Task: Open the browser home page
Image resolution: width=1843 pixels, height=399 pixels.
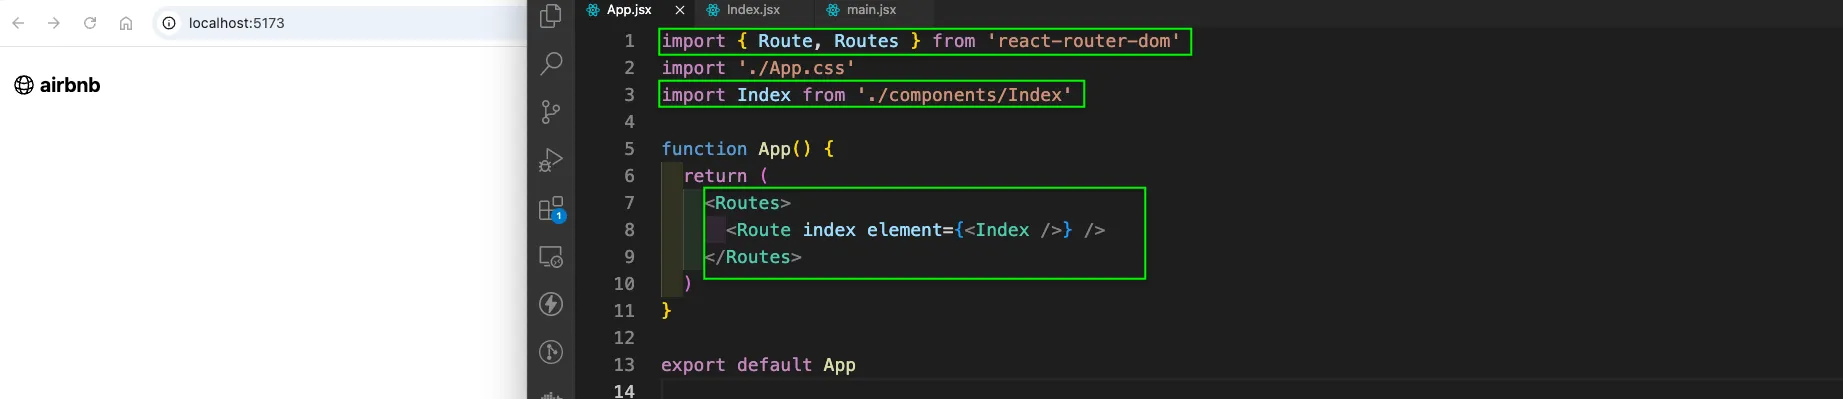Action: pyautogui.click(x=126, y=23)
